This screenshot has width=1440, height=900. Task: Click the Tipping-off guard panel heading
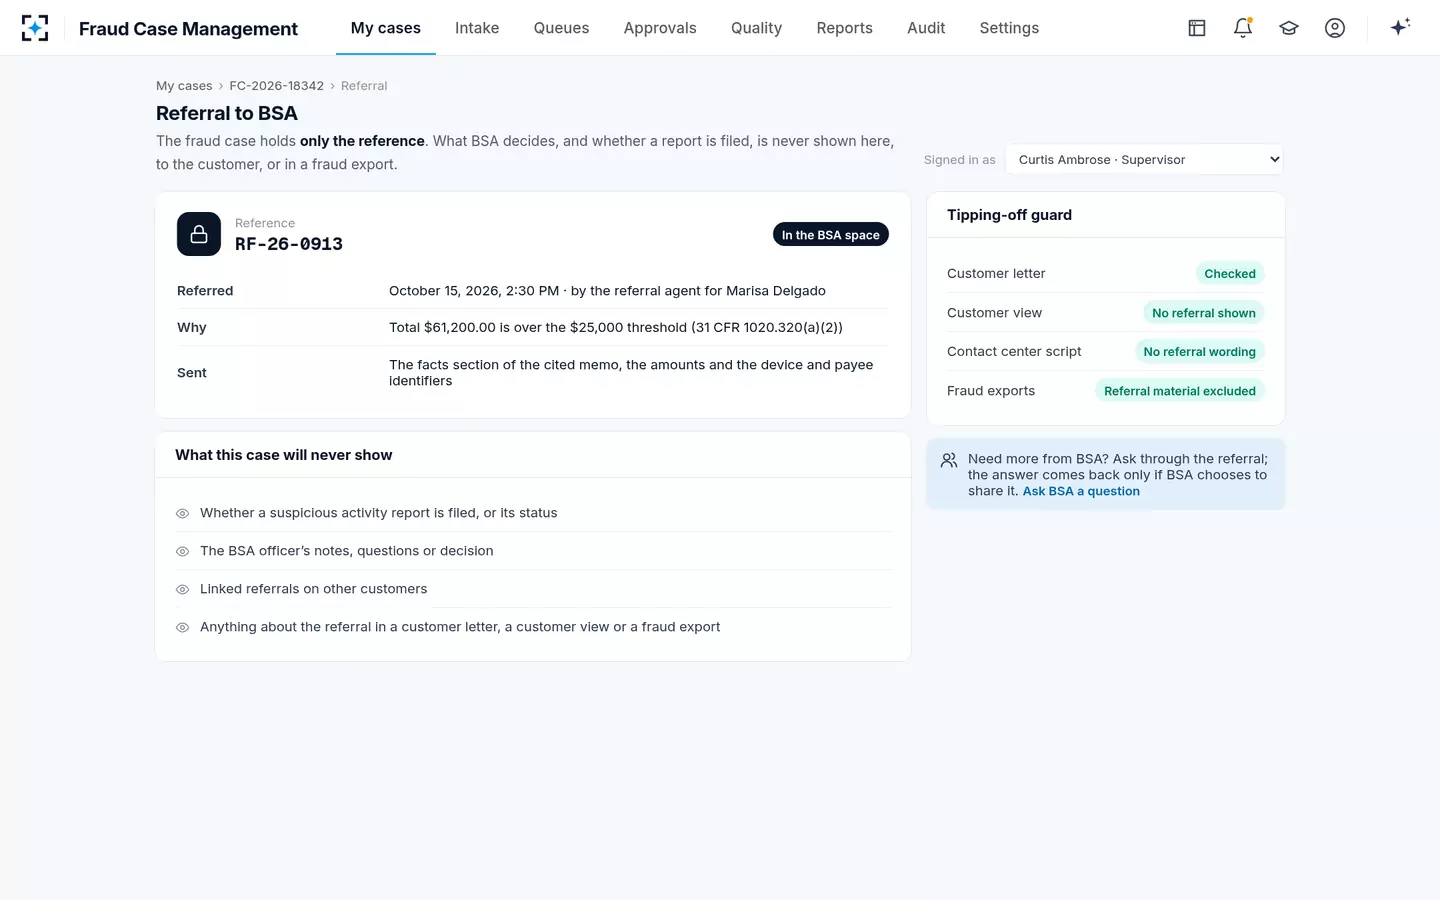pyautogui.click(x=1009, y=215)
